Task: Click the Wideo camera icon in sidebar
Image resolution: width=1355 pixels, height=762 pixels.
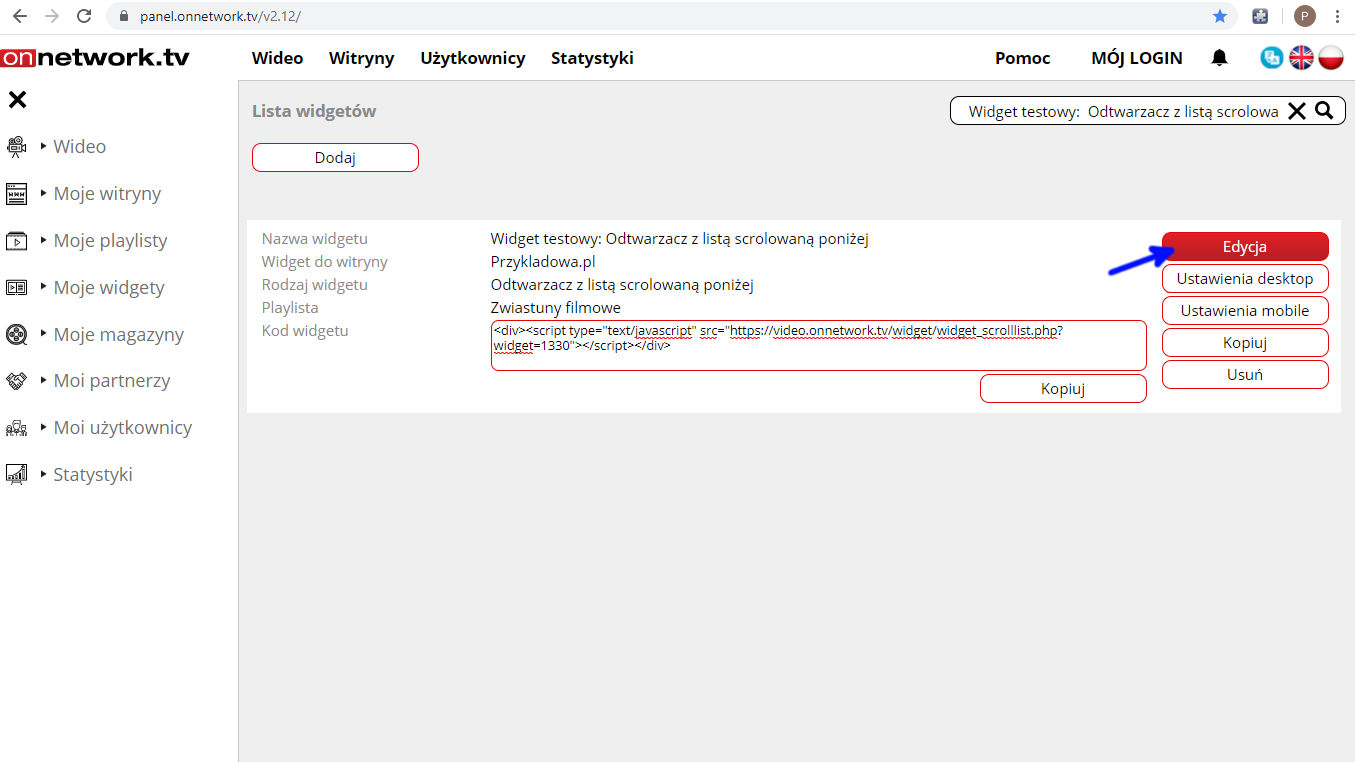Action: [16, 147]
